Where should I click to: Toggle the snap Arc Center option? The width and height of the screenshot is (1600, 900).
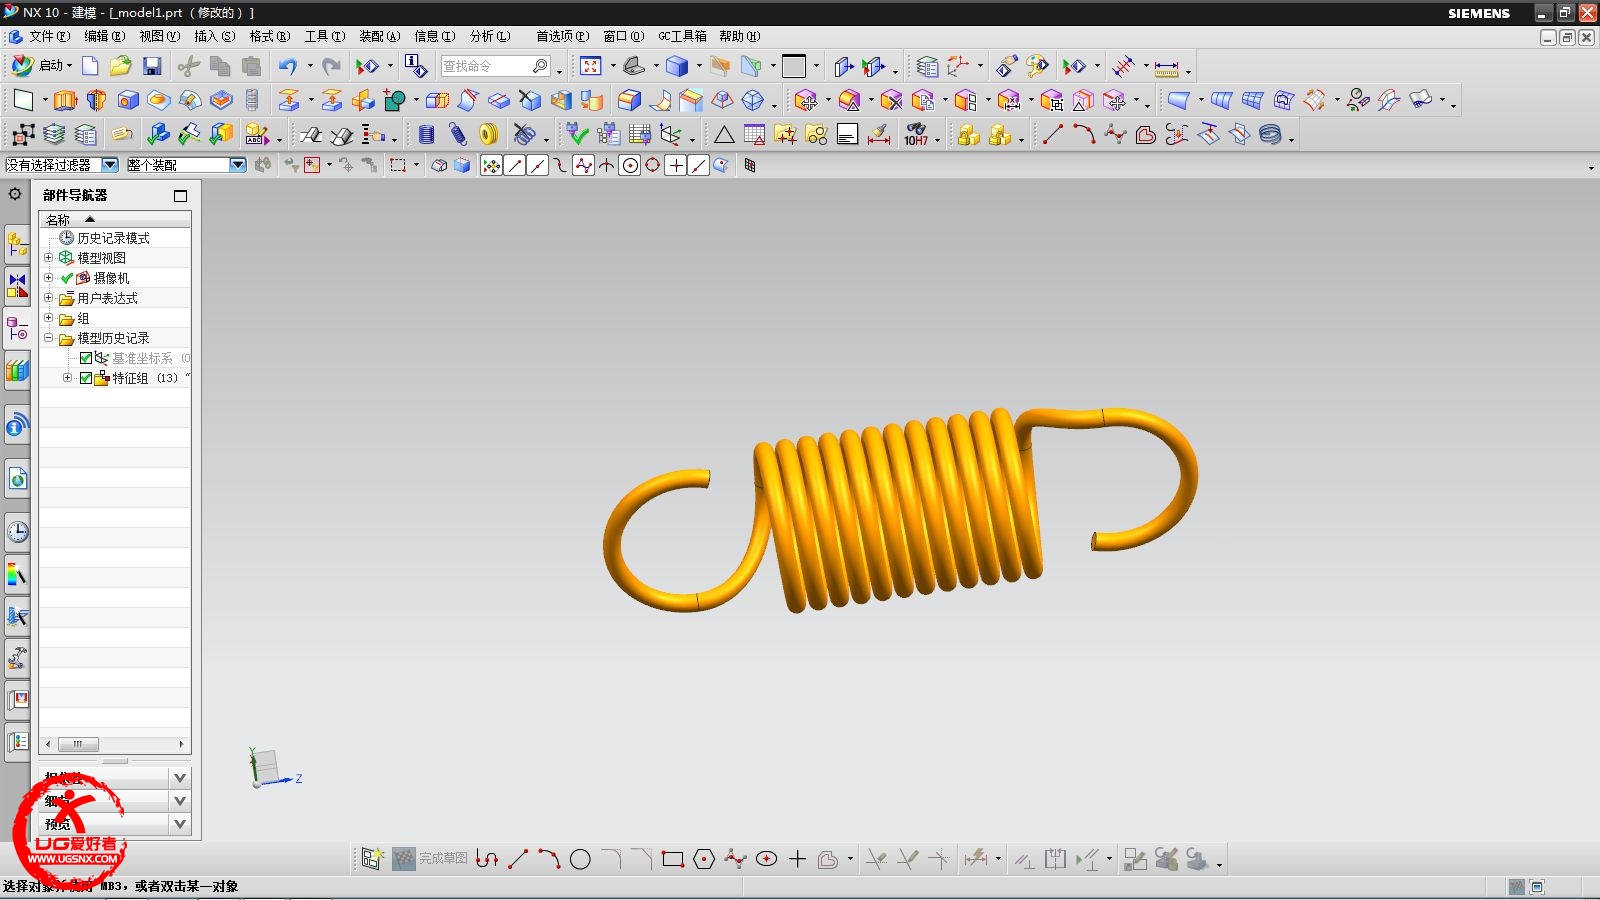630,166
